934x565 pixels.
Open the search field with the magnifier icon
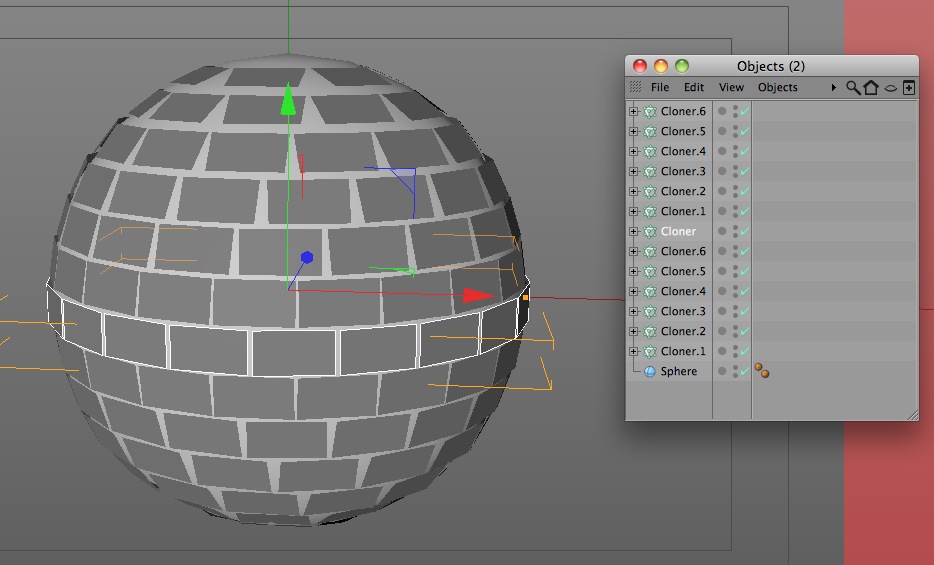coord(853,88)
